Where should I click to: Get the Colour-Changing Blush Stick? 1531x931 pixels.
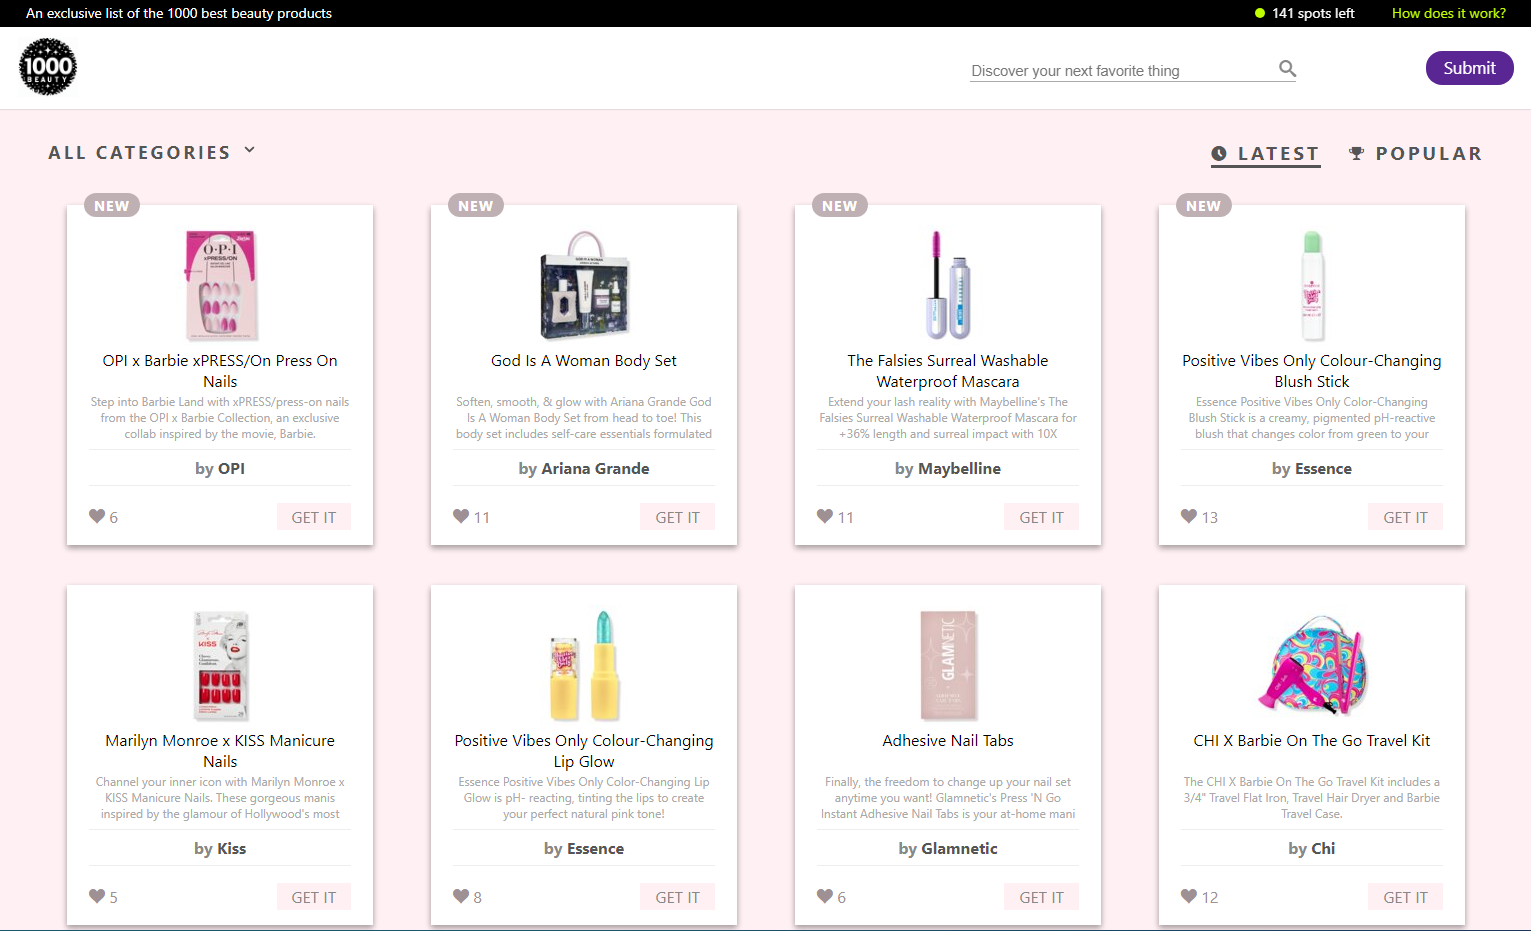coord(1406,517)
